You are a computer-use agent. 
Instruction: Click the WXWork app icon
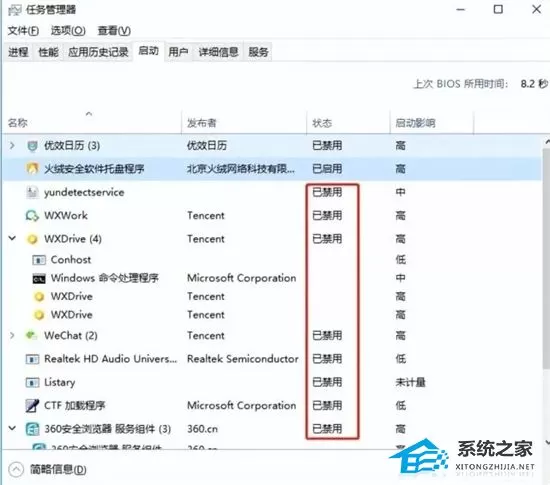32,215
